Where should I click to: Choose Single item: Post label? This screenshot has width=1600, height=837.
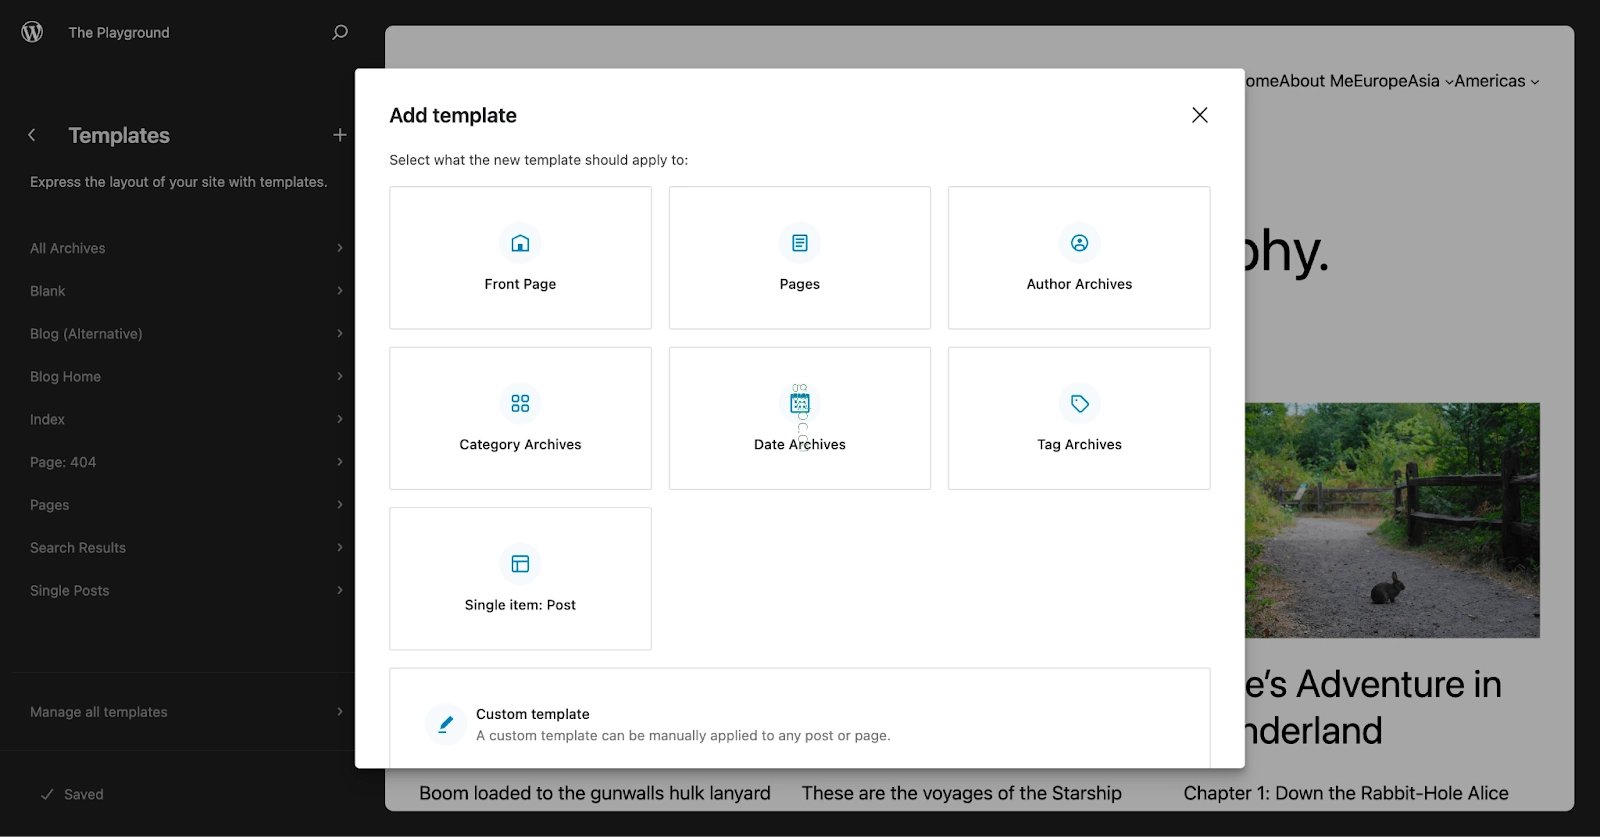click(x=520, y=605)
